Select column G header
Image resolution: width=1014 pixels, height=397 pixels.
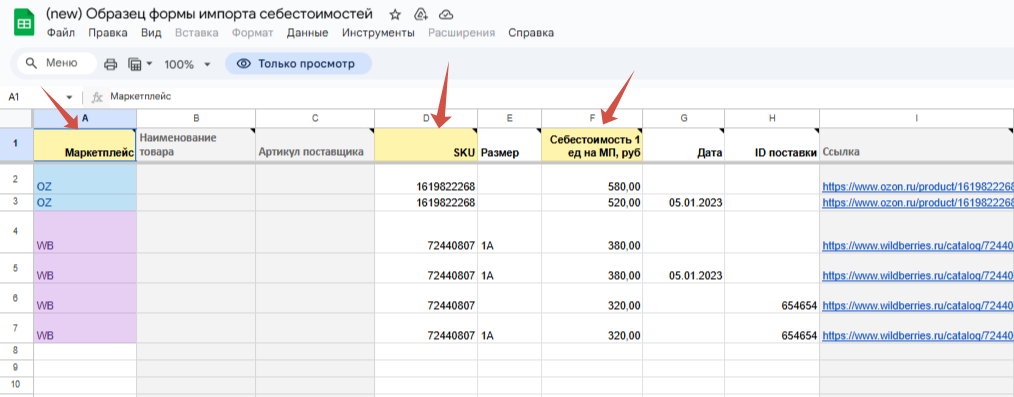pos(684,118)
